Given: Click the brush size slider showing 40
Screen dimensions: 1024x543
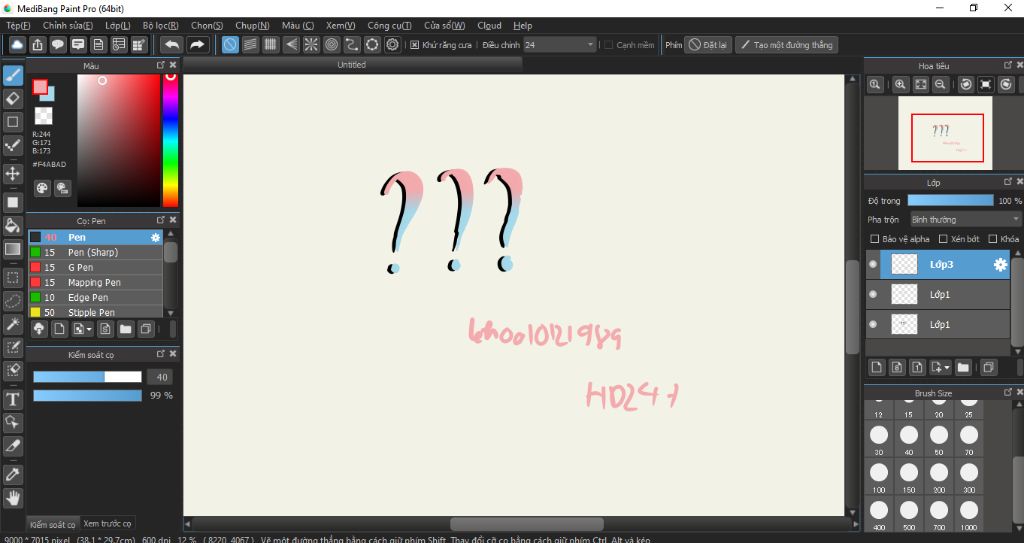Looking at the screenshot, I should tap(88, 377).
